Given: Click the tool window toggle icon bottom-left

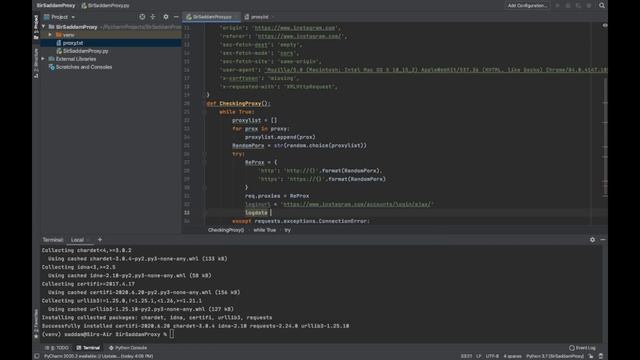Looking at the screenshot, I should (37, 356).
